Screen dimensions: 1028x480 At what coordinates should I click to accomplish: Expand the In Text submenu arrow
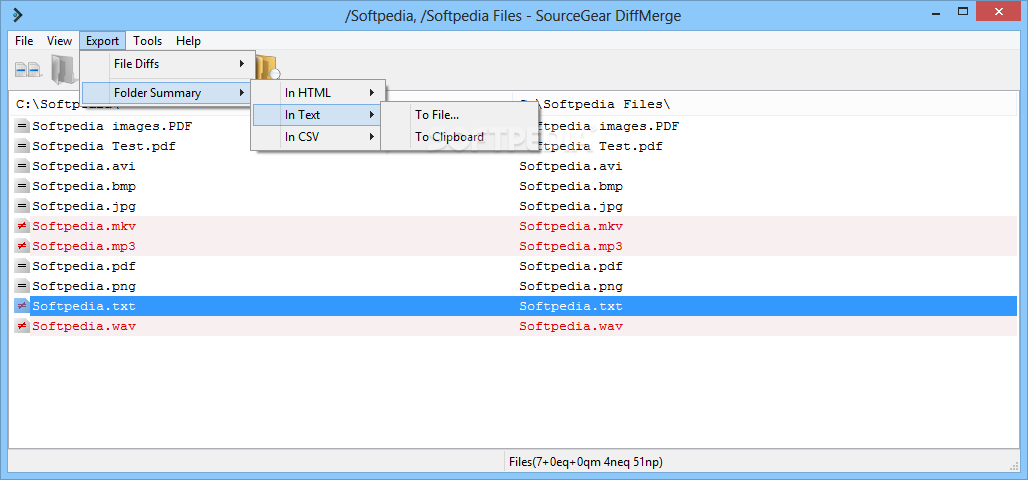(x=372, y=115)
